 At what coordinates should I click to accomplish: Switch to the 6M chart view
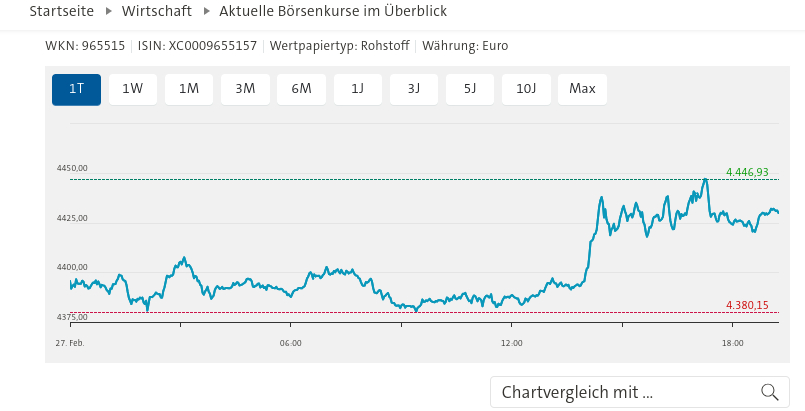click(x=302, y=89)
